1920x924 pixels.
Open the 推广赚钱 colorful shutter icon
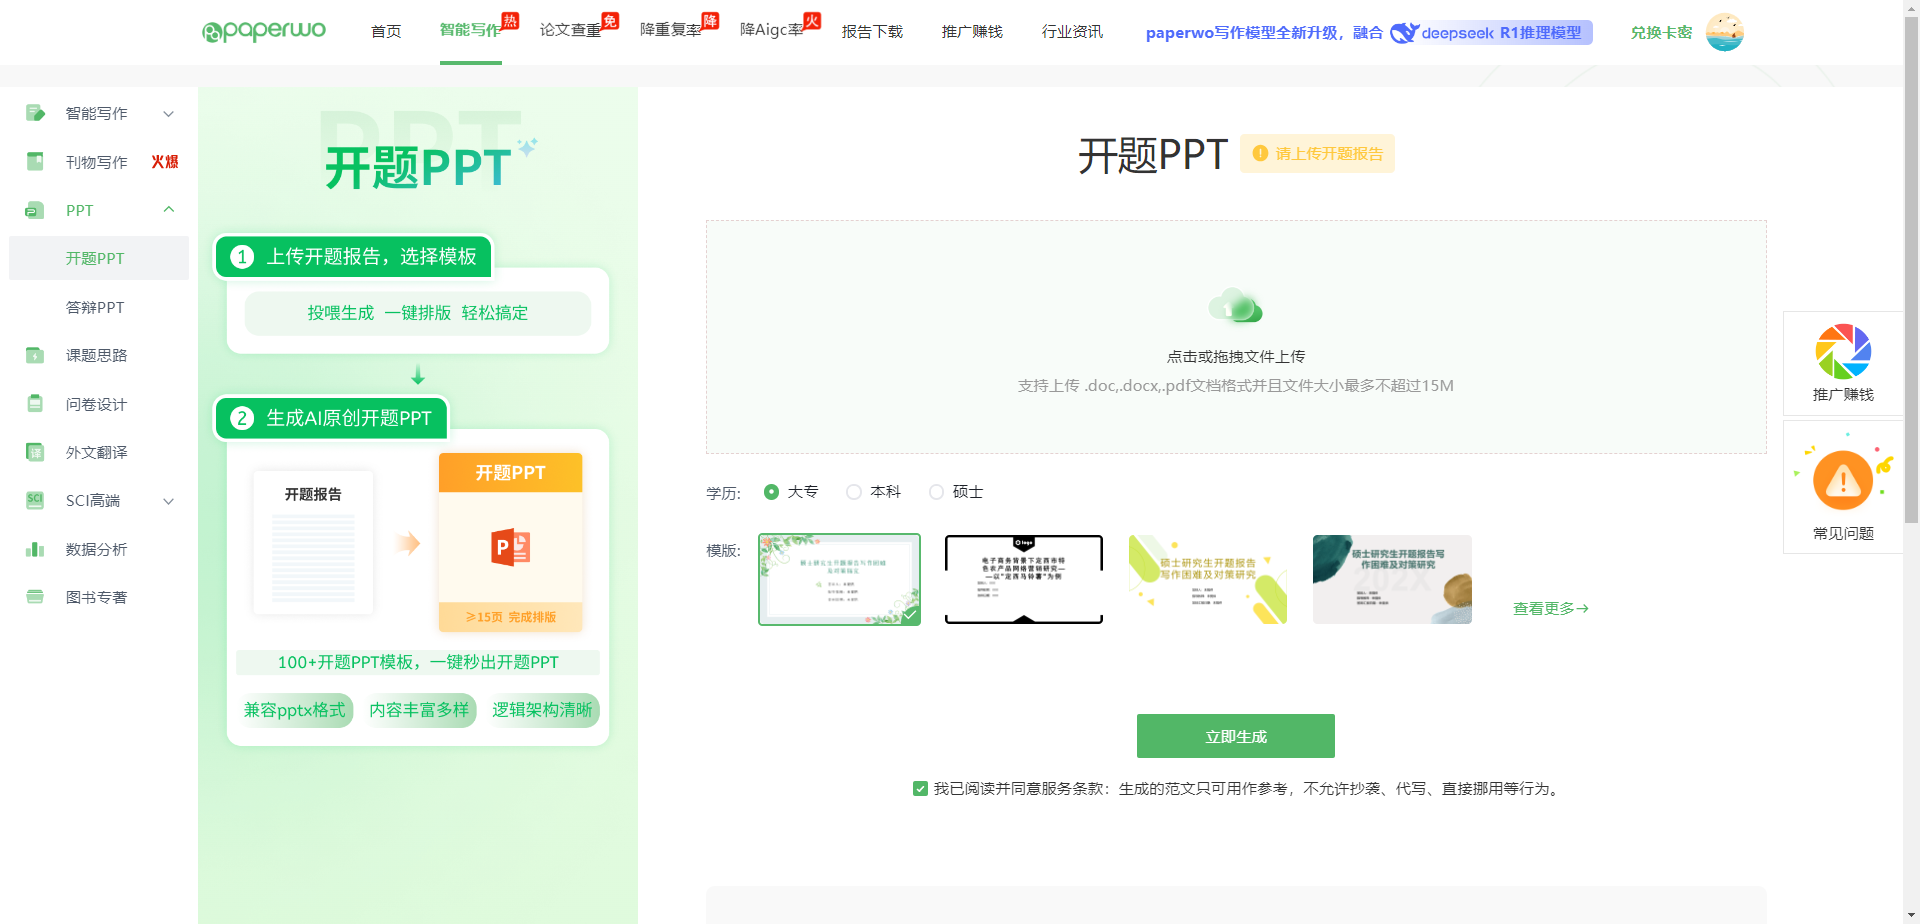(x=1843, y=352)
